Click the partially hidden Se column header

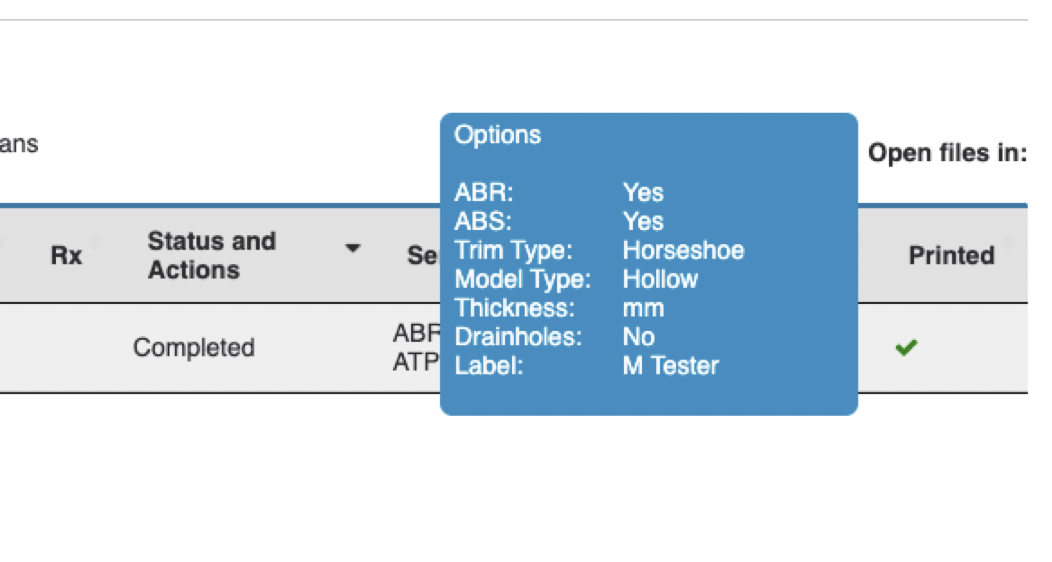423,256
